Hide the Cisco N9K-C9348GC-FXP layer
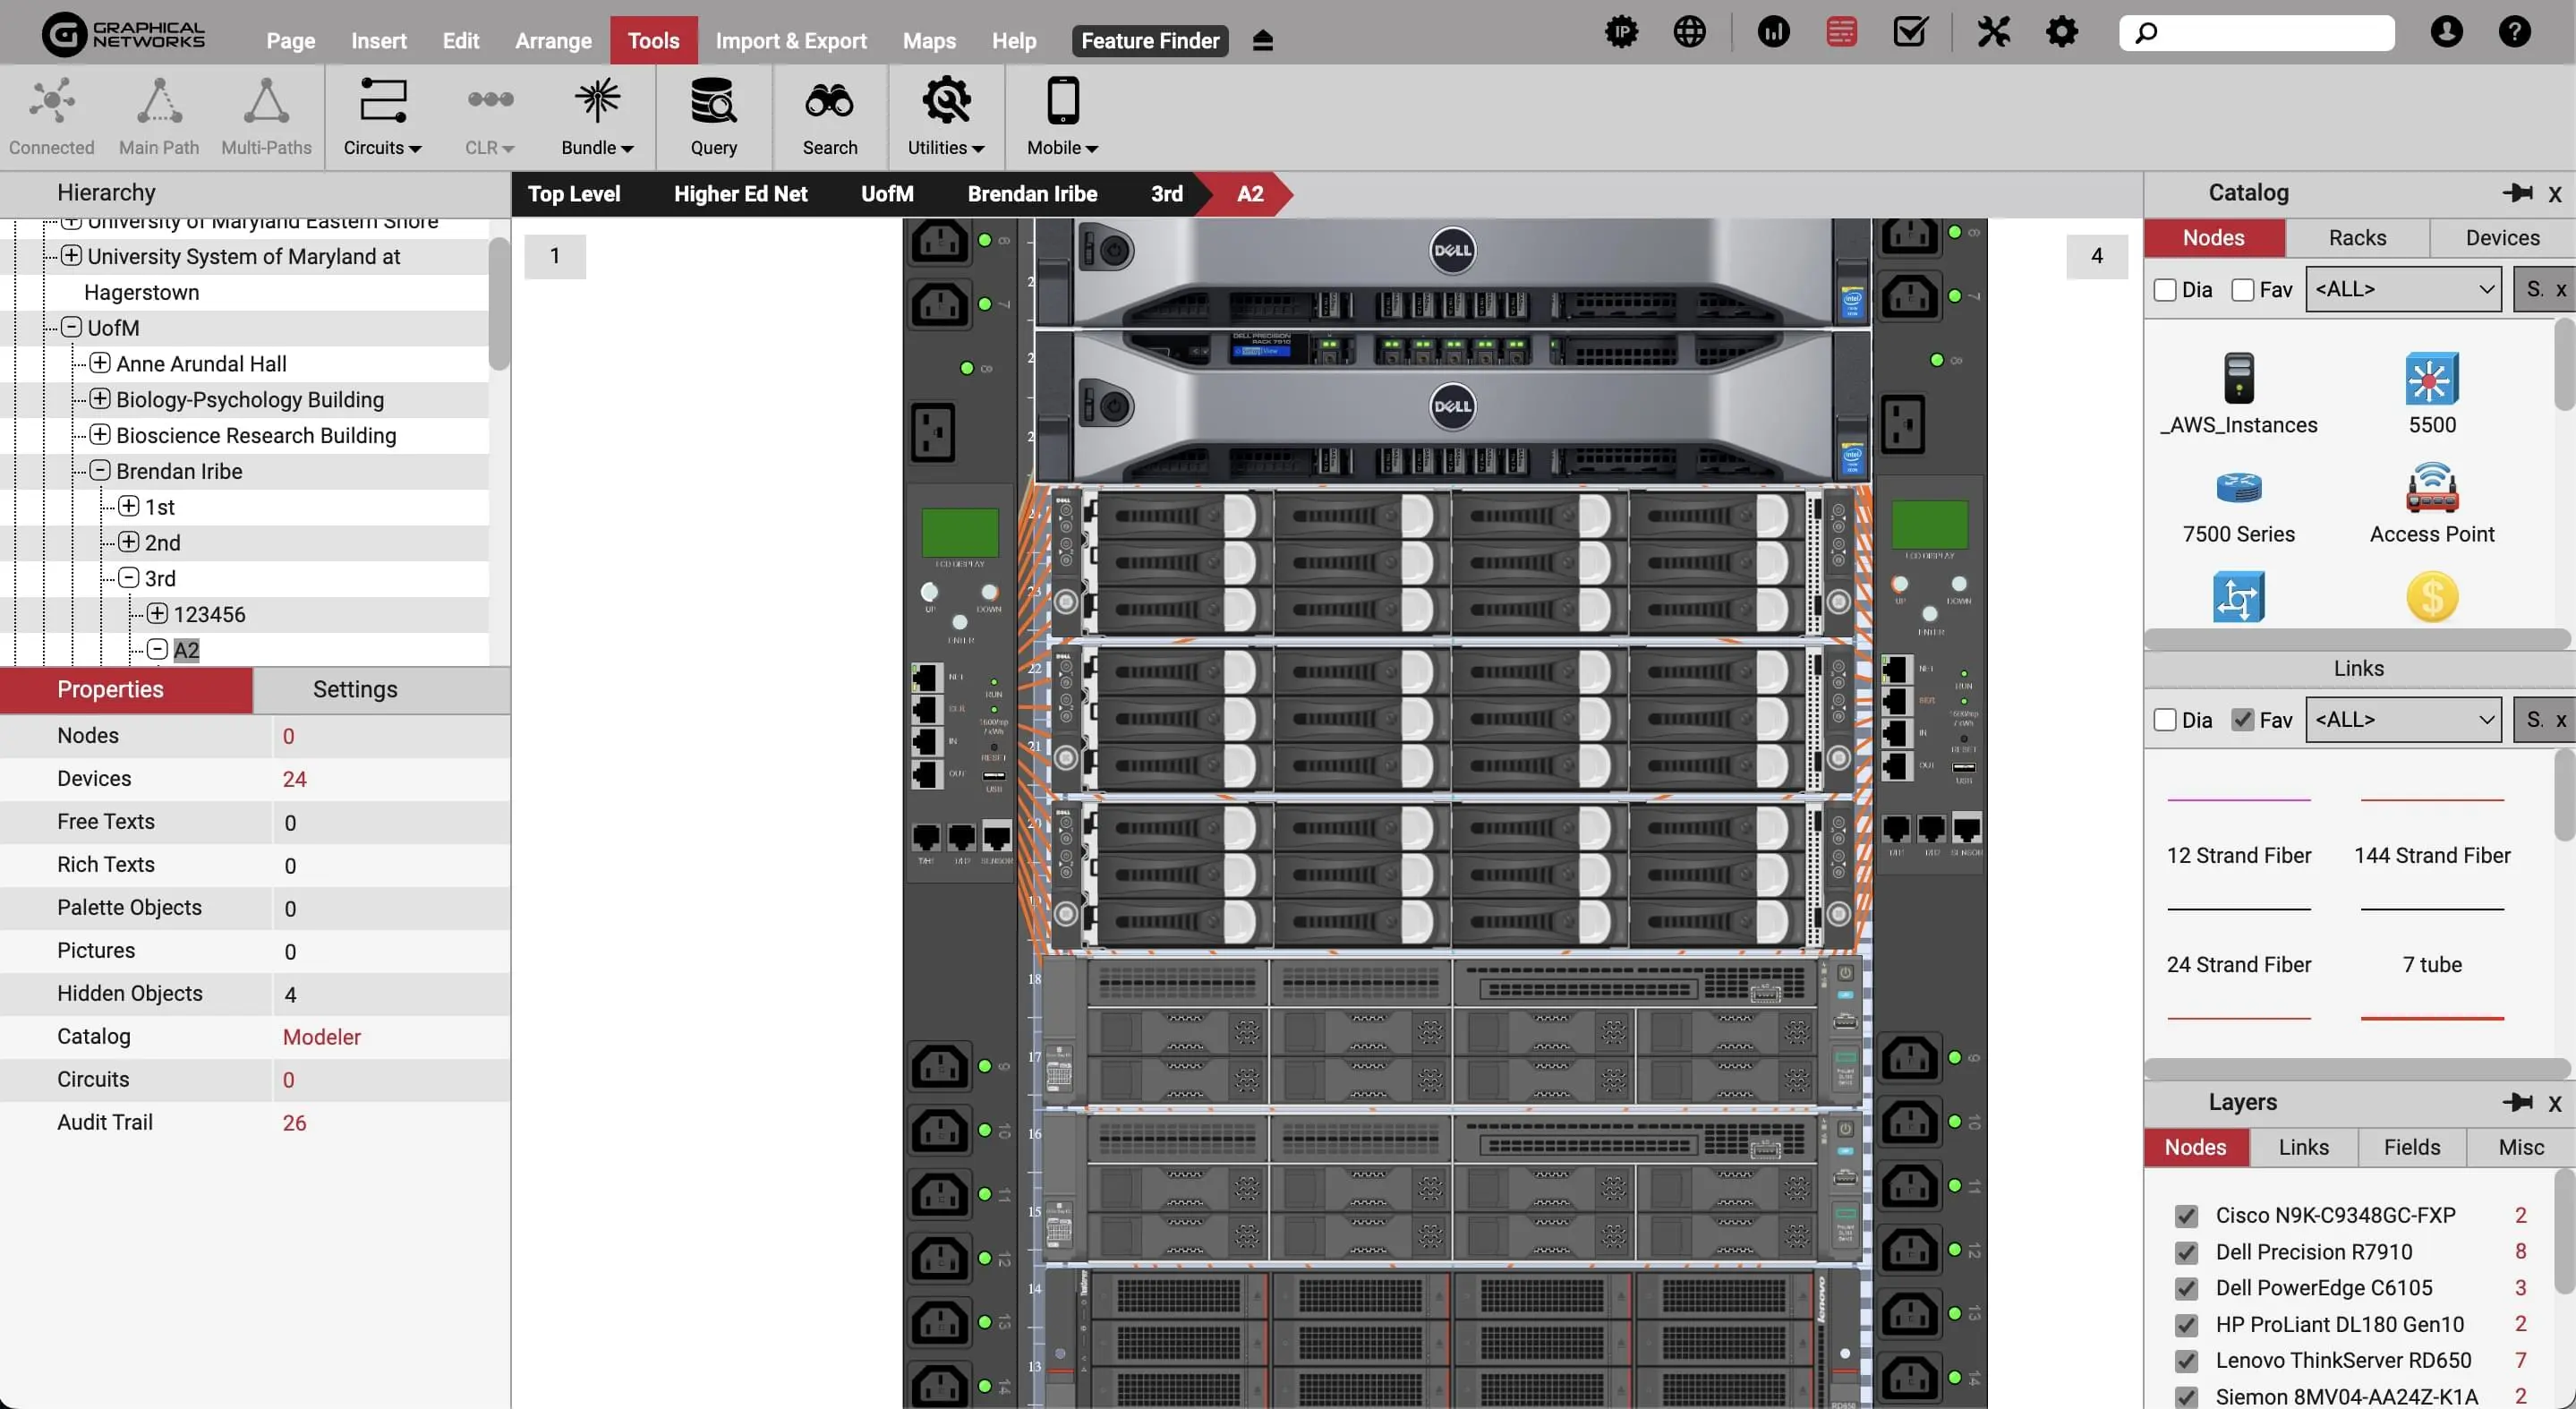The height and width of the screenshot is (1409, 2576). click(x=2186, y=1216)
